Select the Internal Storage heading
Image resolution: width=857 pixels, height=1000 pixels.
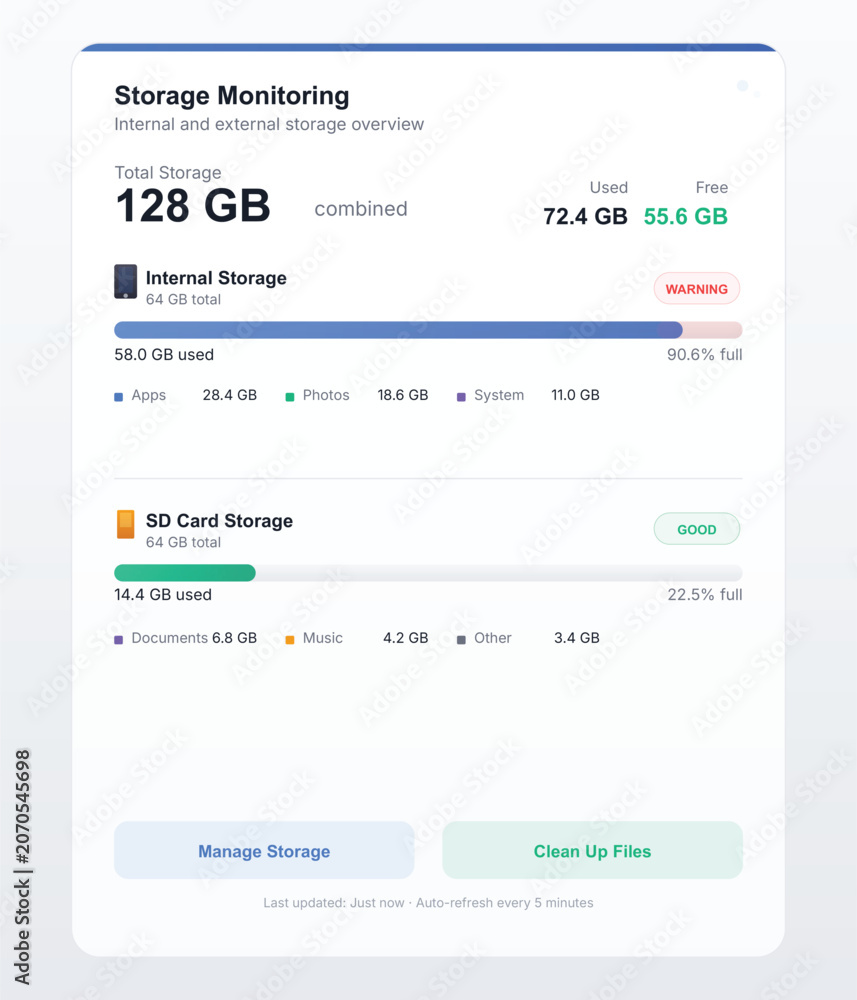[216, 278]
